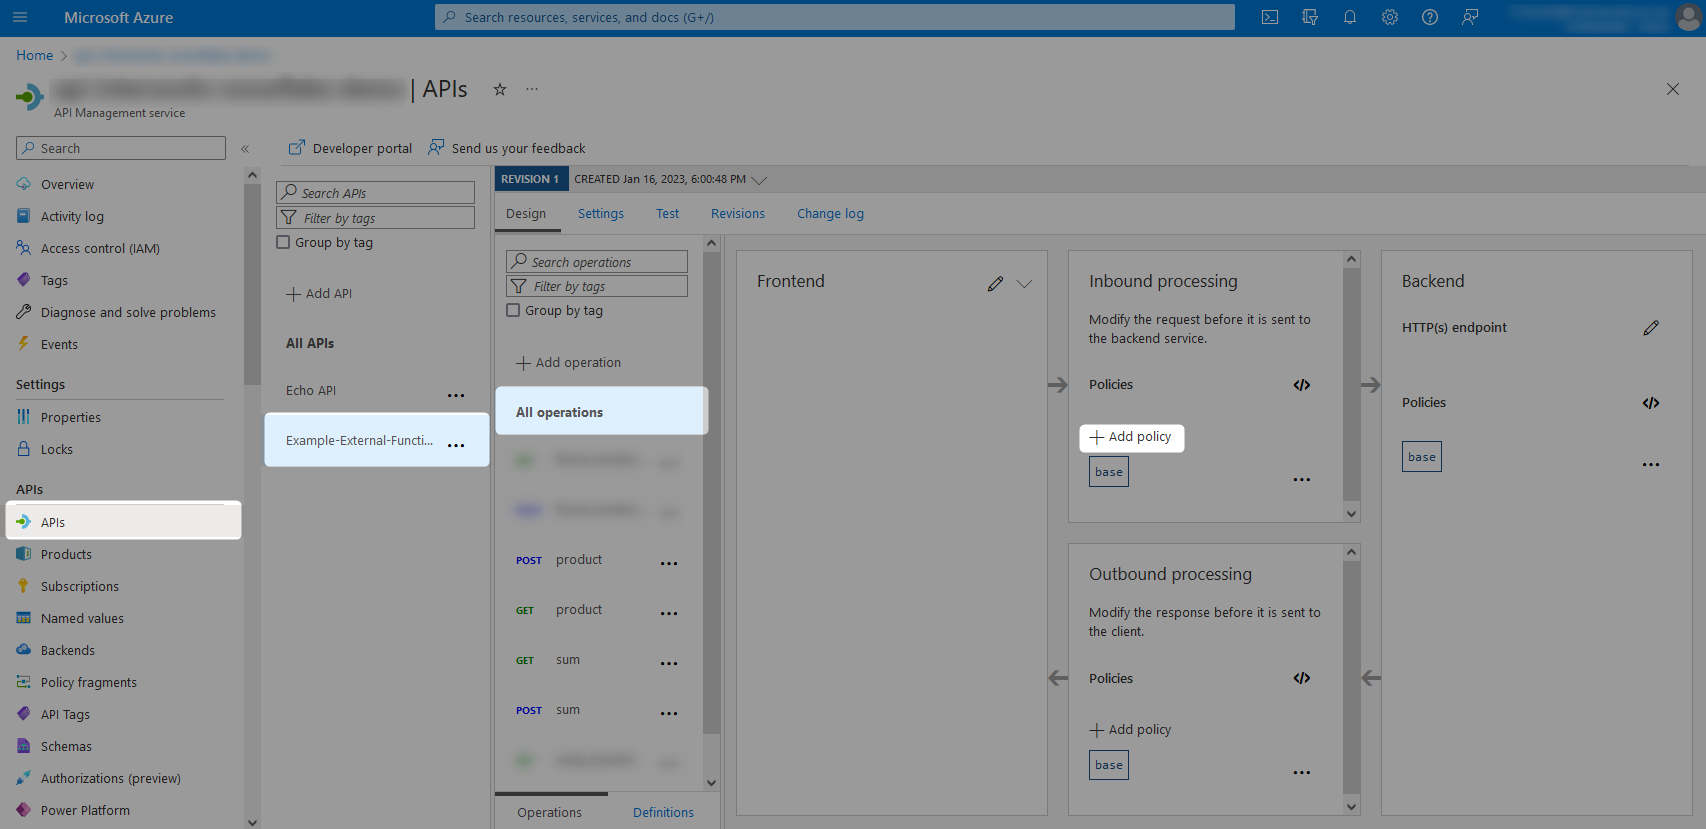Viewport: 1706px width, 829px height.
Task: Select All operations in operations list
Action: pyautogui.click(x=601, y=411)
